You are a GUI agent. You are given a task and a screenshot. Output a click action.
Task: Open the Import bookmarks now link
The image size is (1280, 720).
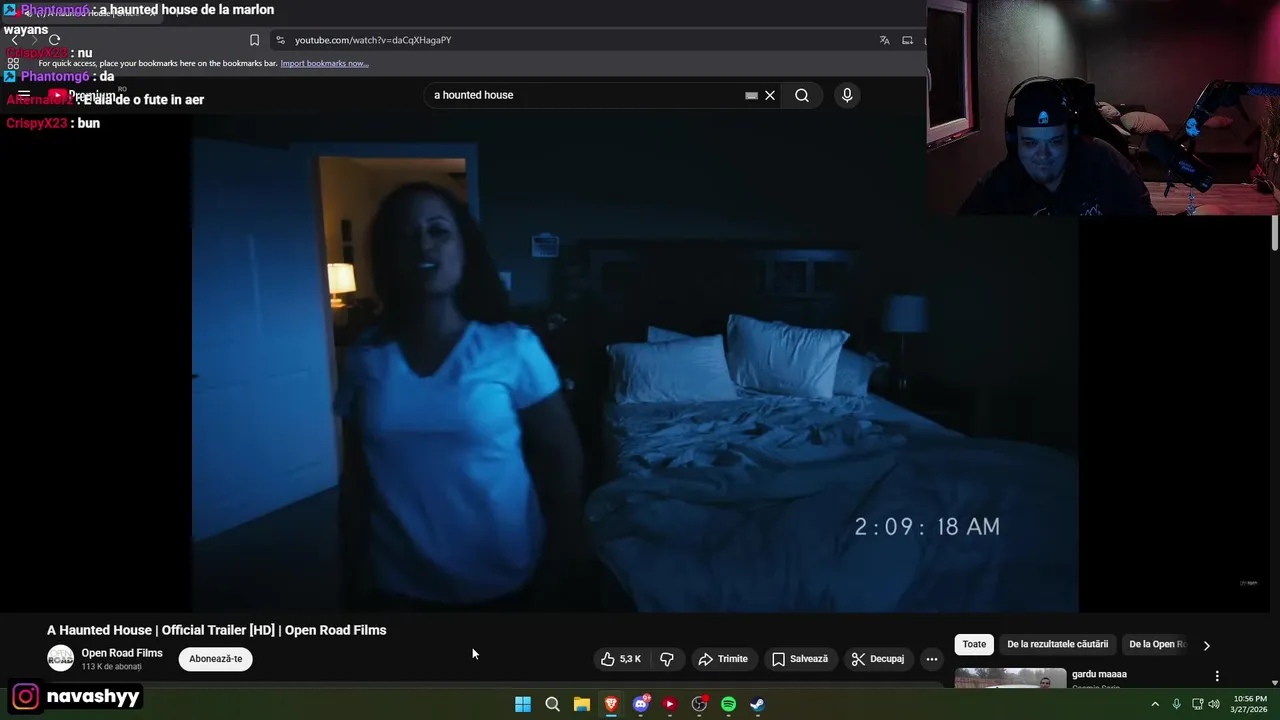coord(324,63)
